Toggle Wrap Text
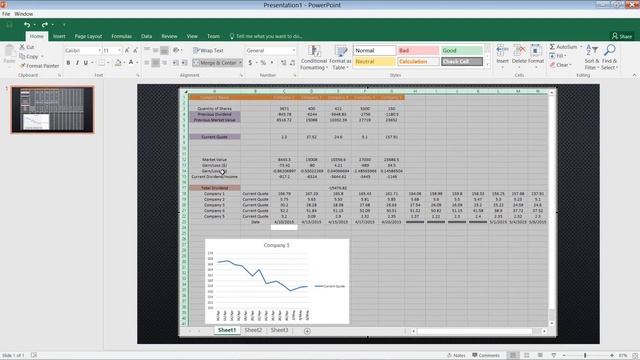The height and width of the screenshot is (360, 640). [x=208, y=51]
